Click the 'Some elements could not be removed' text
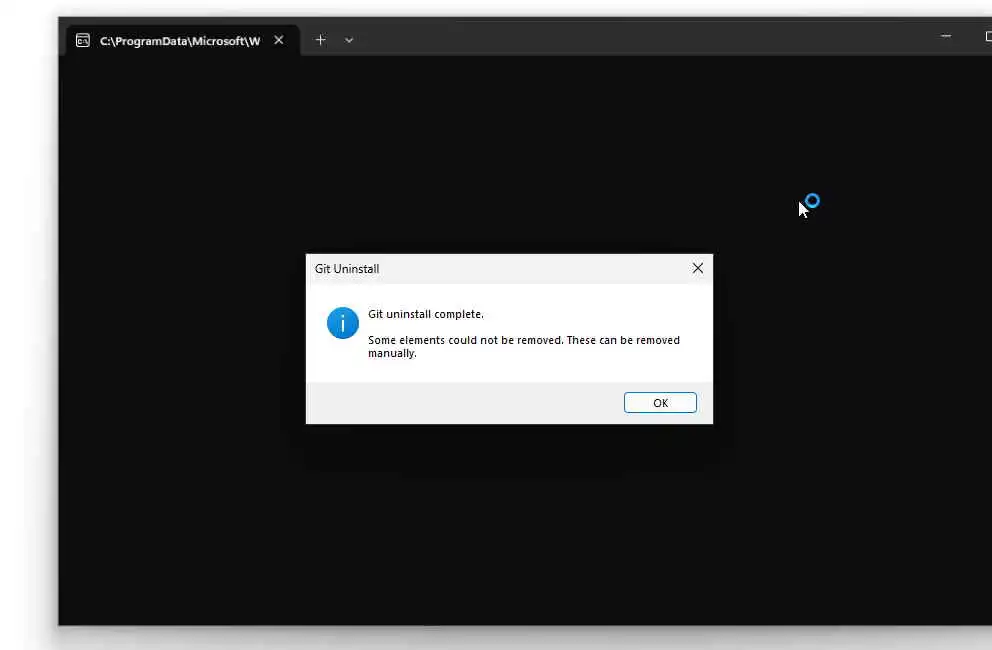This screenshot has height=650, width=992. (524, 346)
